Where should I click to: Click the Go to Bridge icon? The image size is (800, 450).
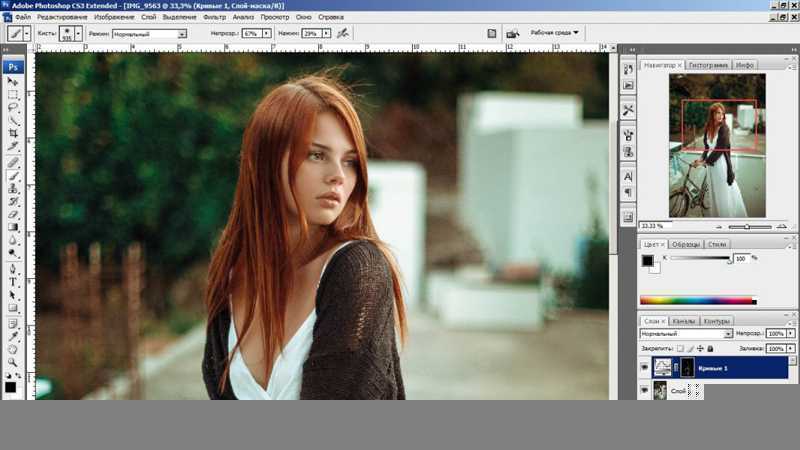pyautogui.click(x=512, y=34)
